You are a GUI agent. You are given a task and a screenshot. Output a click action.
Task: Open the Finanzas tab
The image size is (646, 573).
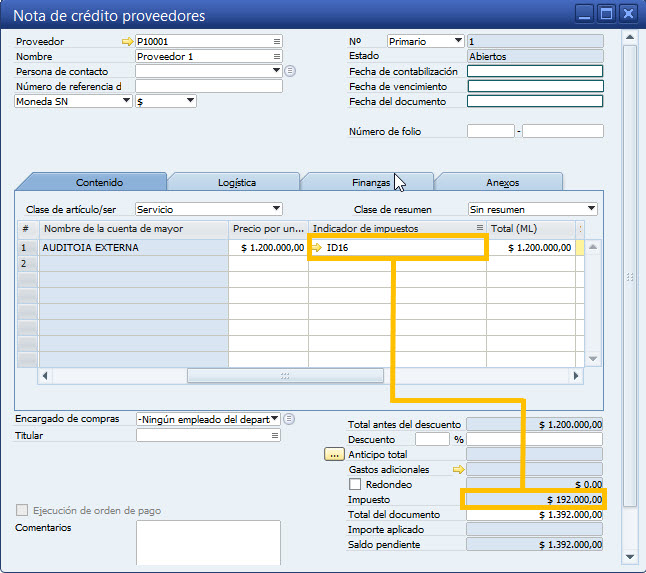pyautogui.click(x=370, y=183)
